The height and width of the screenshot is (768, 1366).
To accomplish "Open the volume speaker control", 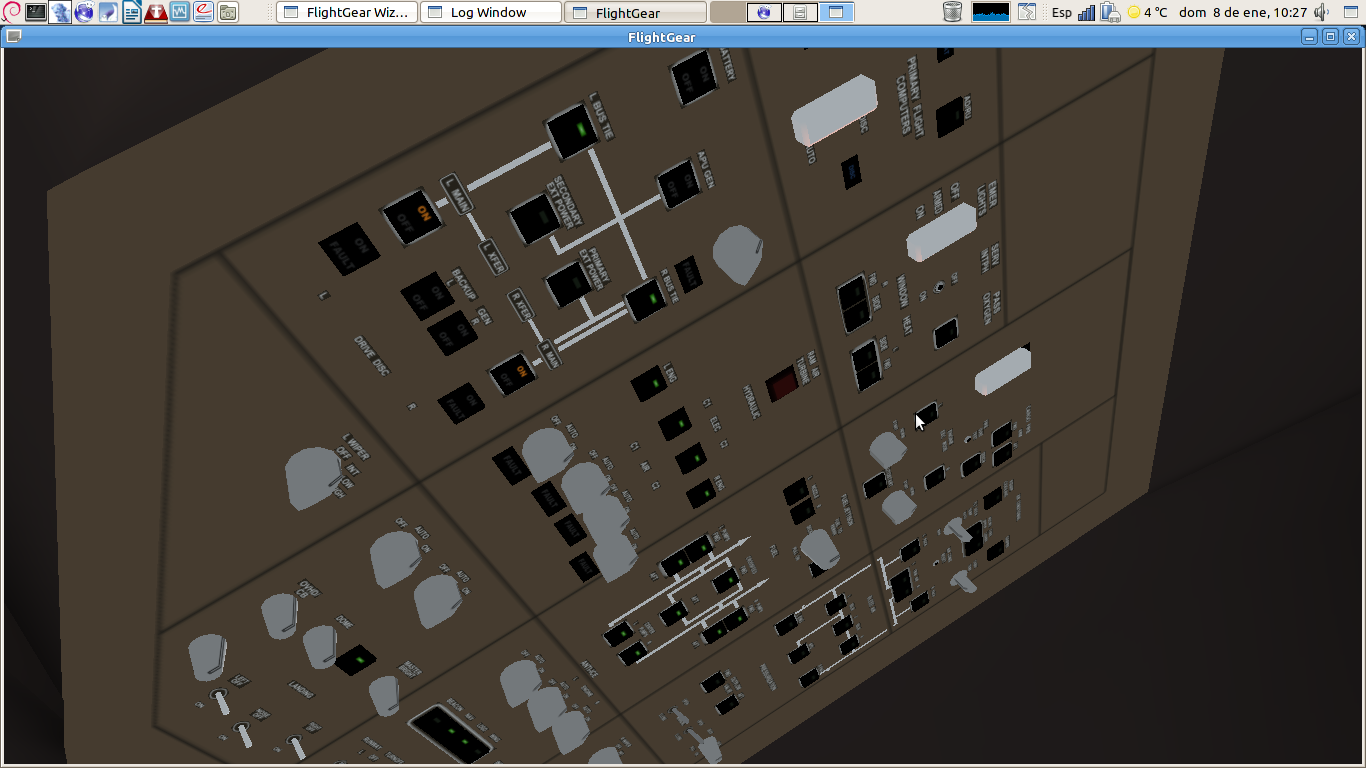I will tap(1322, 12).
